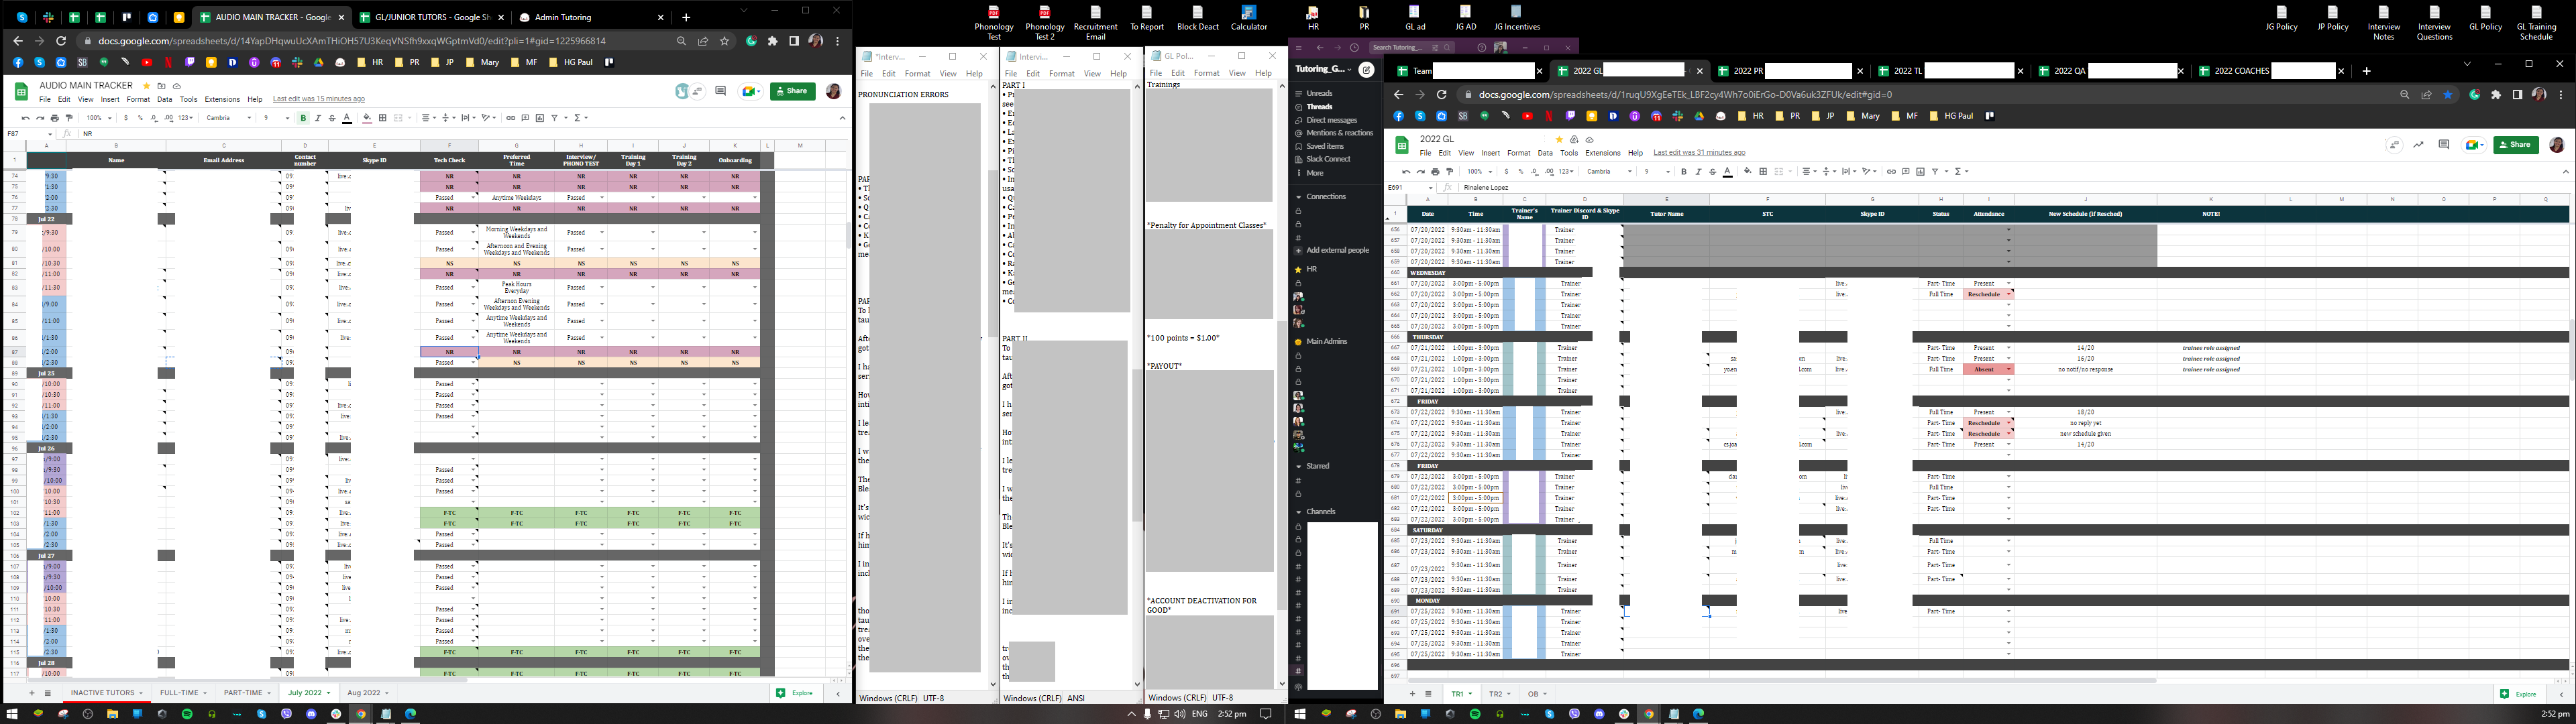The height and width of the screenshot is (724, 2576).
Task: Toggle strikethrough in AUDIO MAIN TRACKER toolbar
Action: [332, 118]
